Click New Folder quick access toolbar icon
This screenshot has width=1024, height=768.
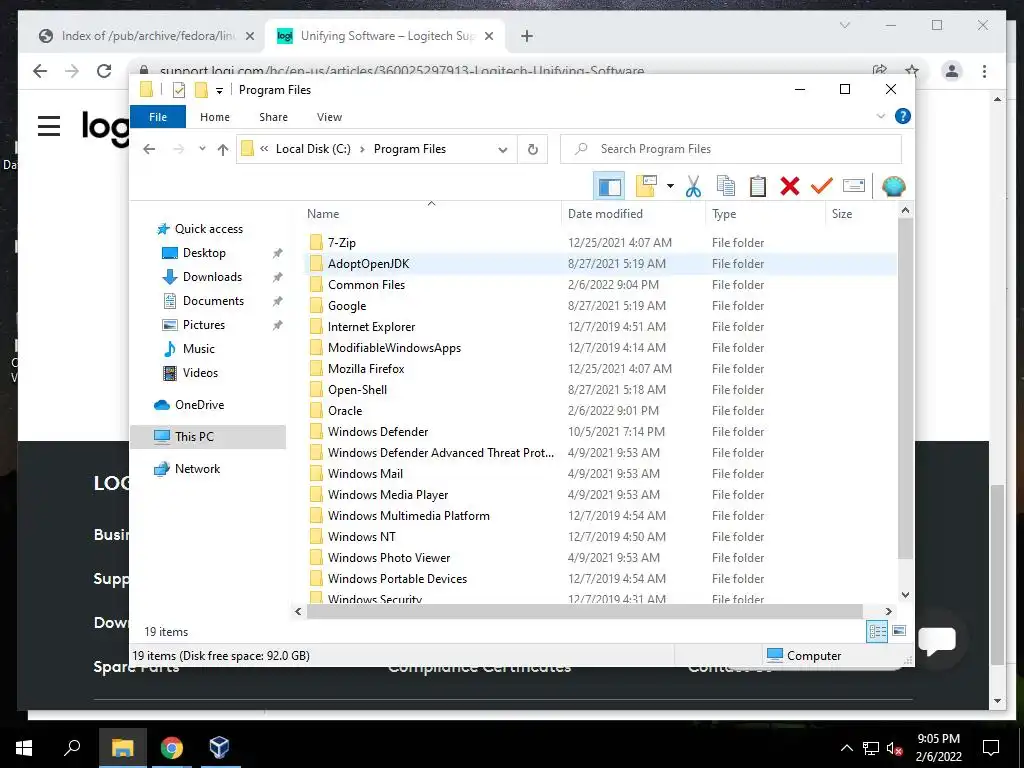pyautogui.click(x=201, y=90)
